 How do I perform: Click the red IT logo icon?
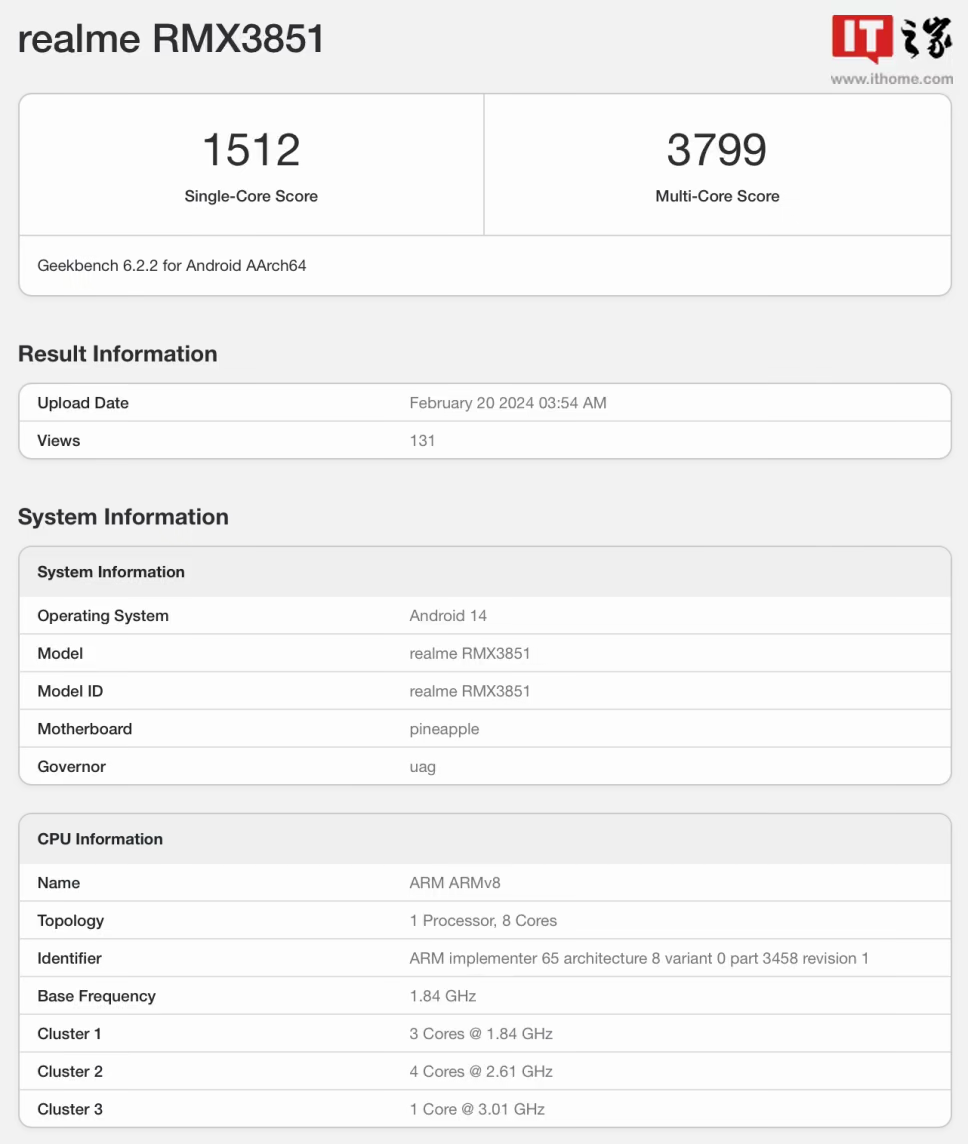[862, 40]
